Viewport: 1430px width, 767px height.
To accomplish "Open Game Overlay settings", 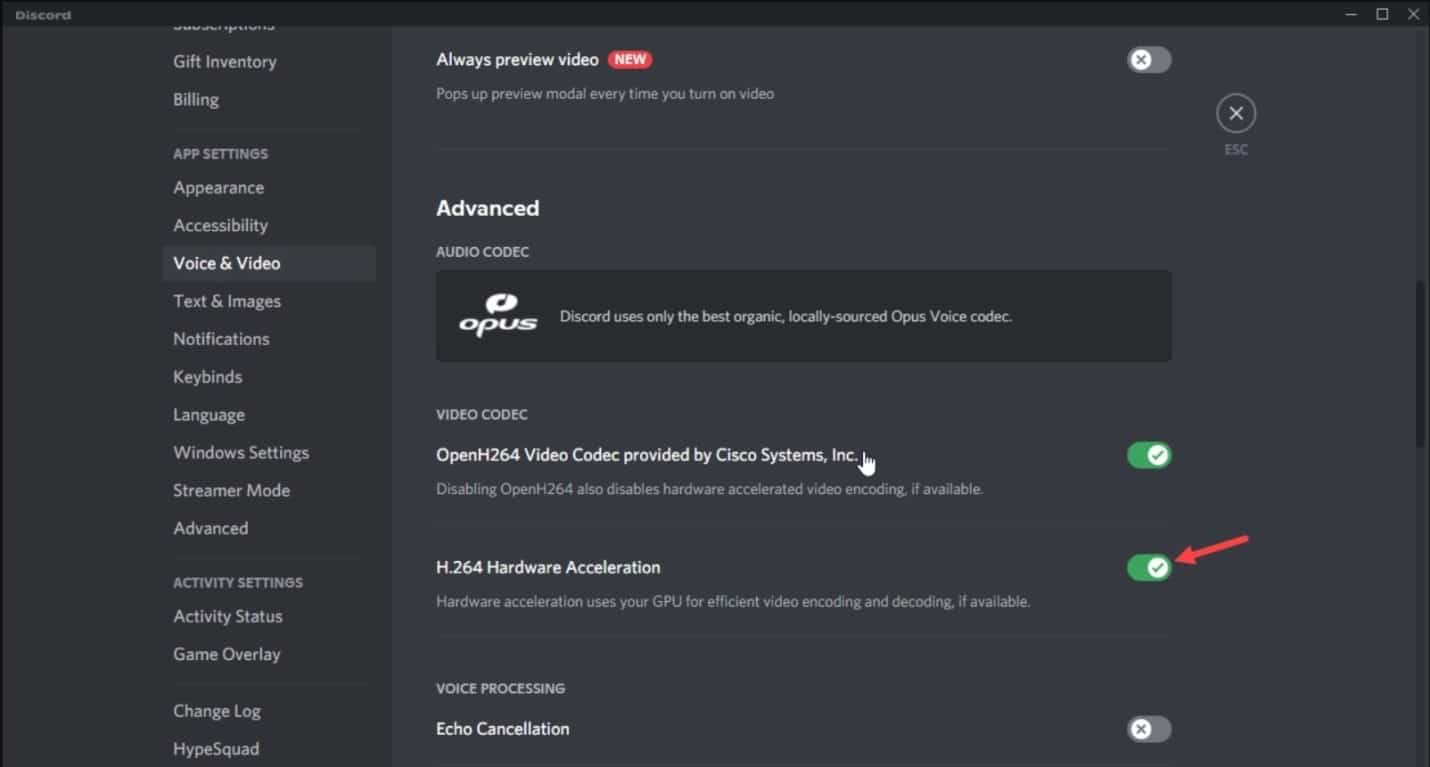I will tap(227, 655).
